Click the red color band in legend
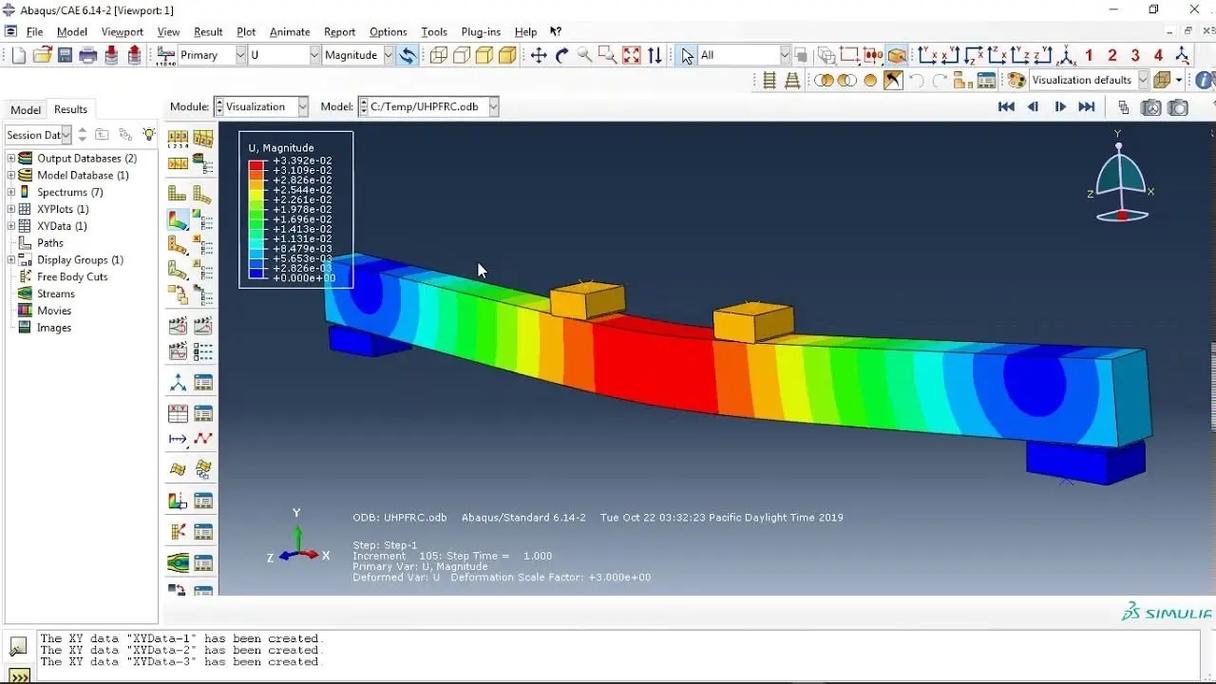This screenshot has height=684, width=1216. pos(257,161)
